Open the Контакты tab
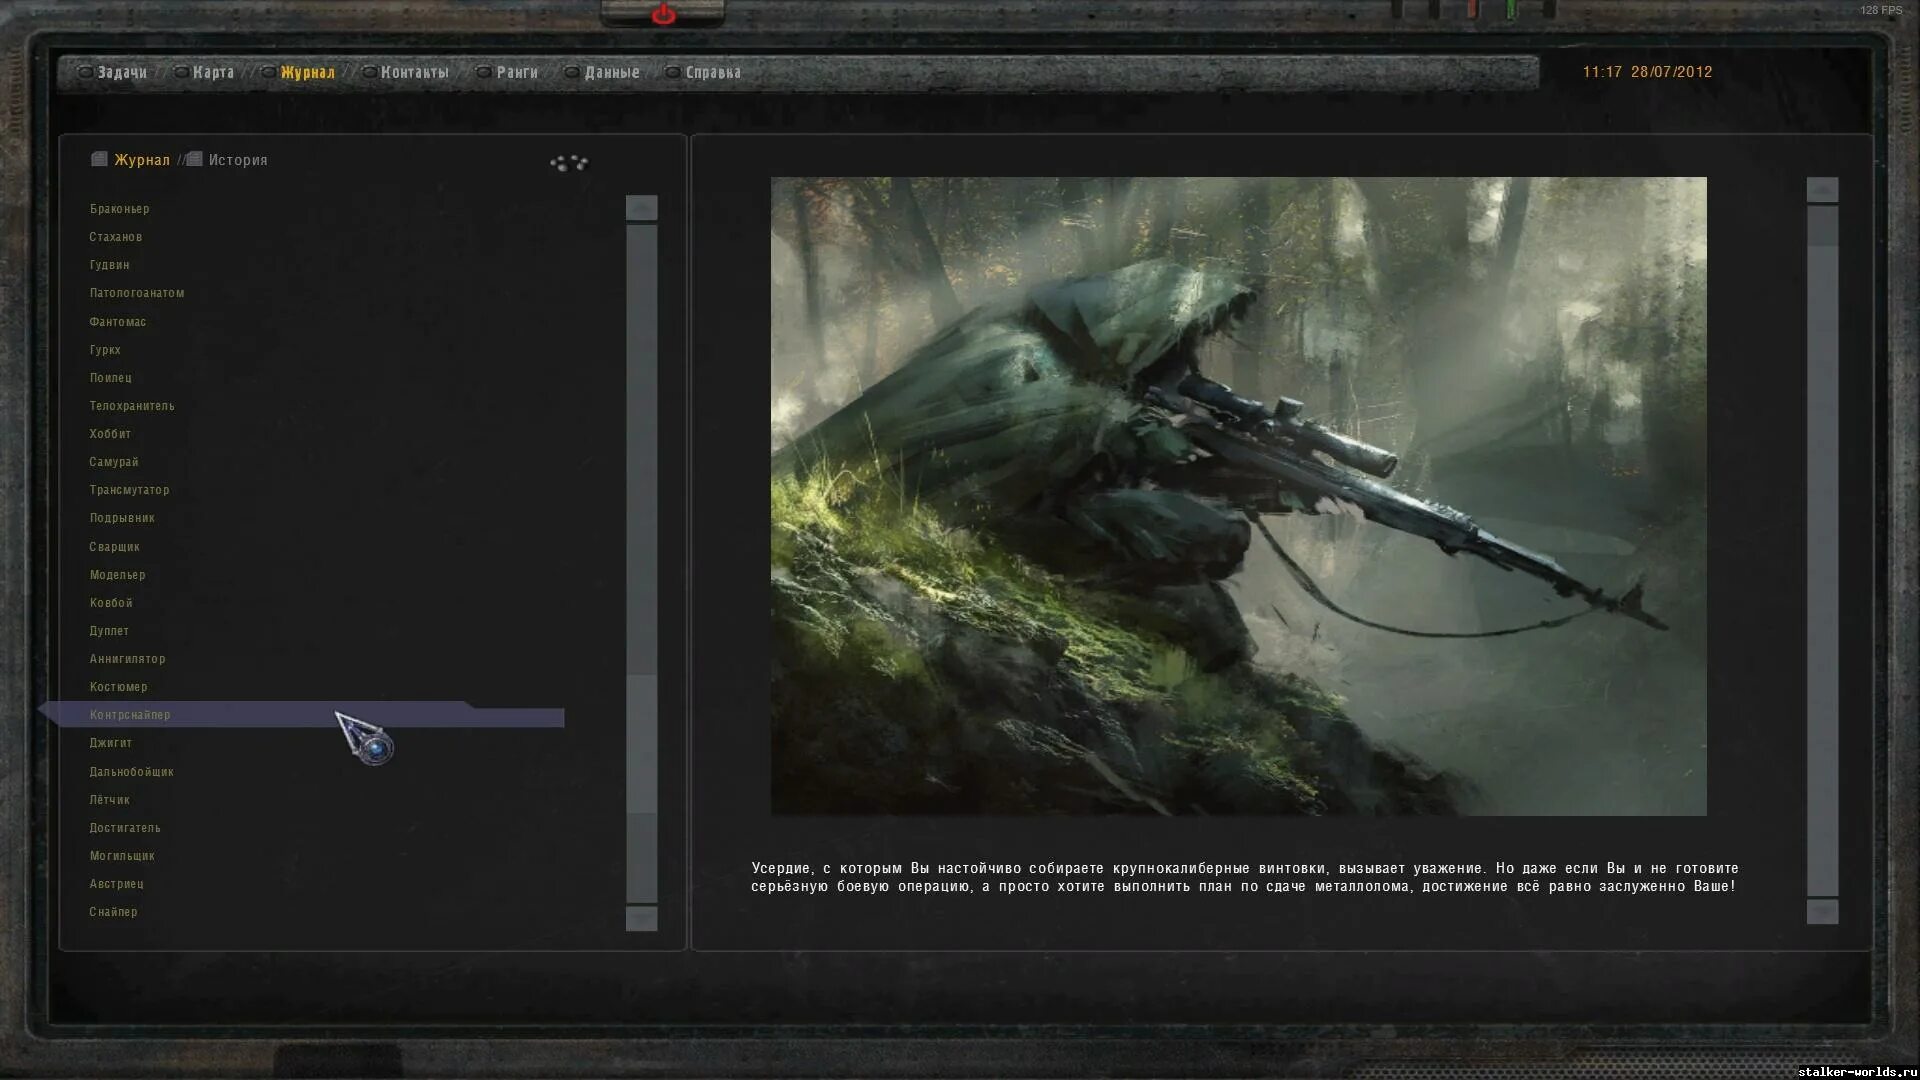Viewport: 1920px width, 1080px height. click(x=415, y=72)
